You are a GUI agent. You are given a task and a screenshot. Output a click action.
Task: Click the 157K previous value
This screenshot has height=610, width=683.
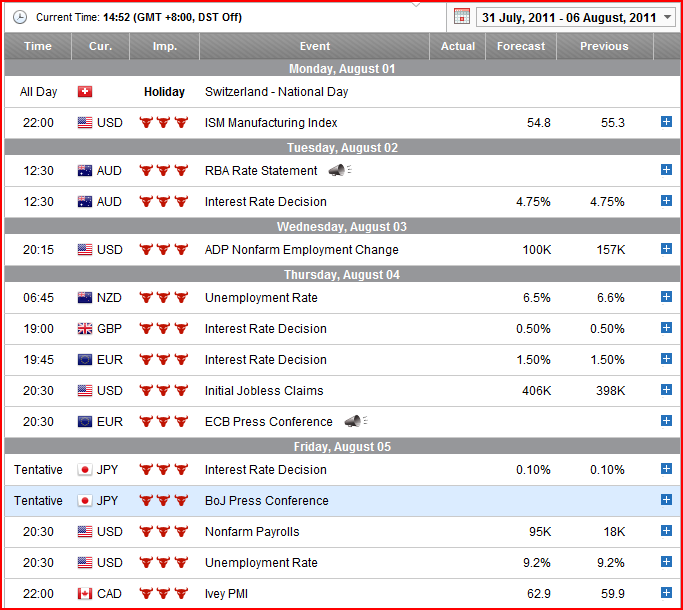611,250
